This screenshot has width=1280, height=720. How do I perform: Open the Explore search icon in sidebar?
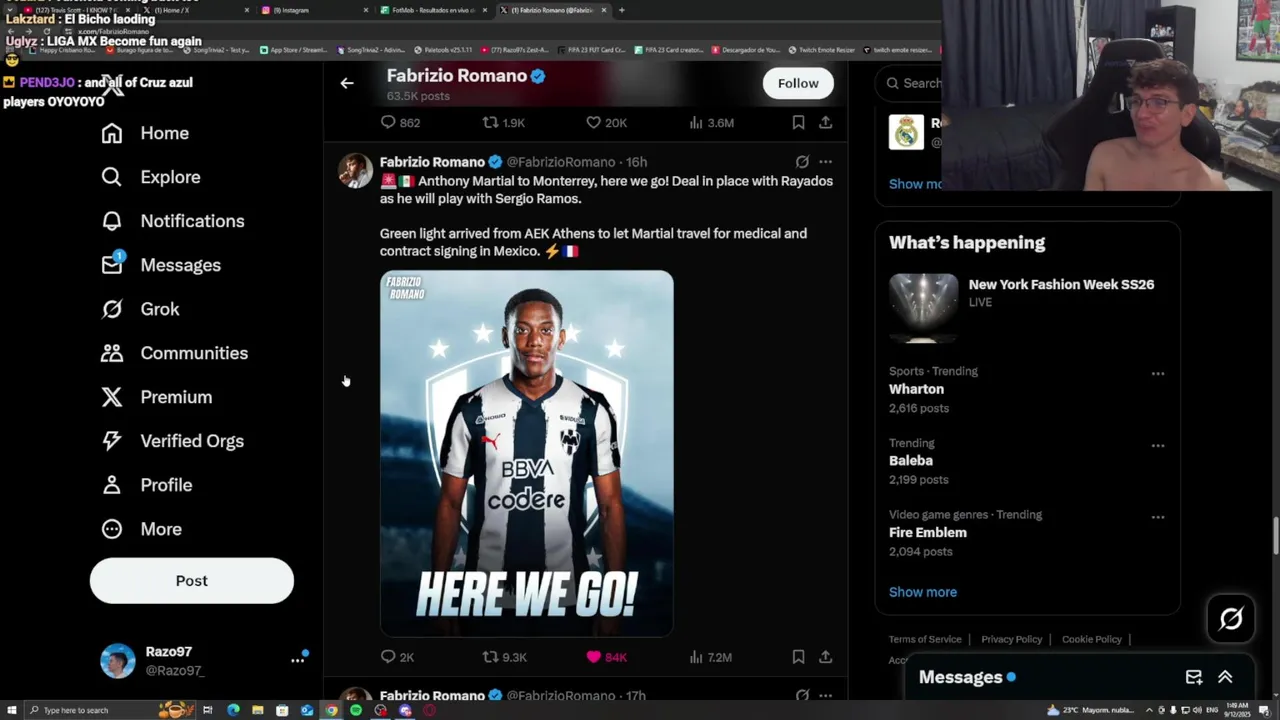coord(111,177)
